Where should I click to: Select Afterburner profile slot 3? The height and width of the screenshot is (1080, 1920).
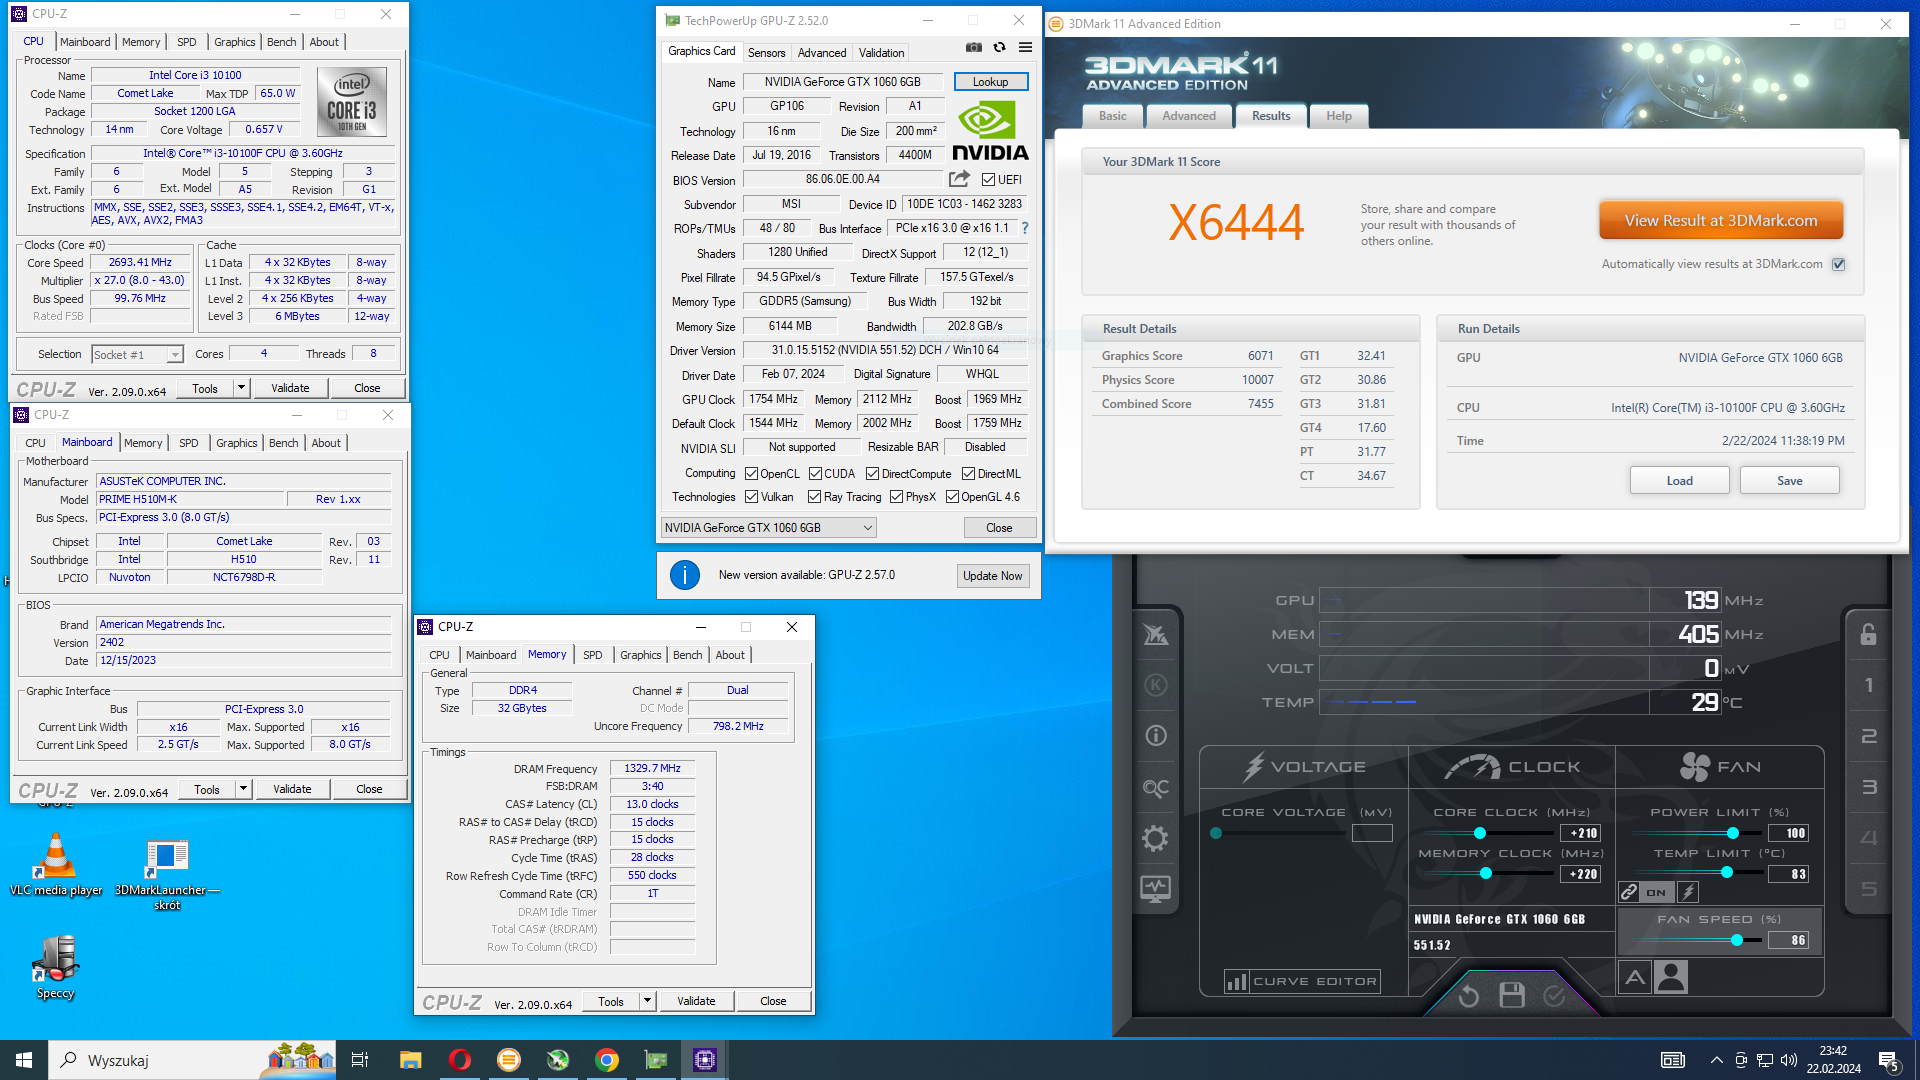pos(1868,787)
